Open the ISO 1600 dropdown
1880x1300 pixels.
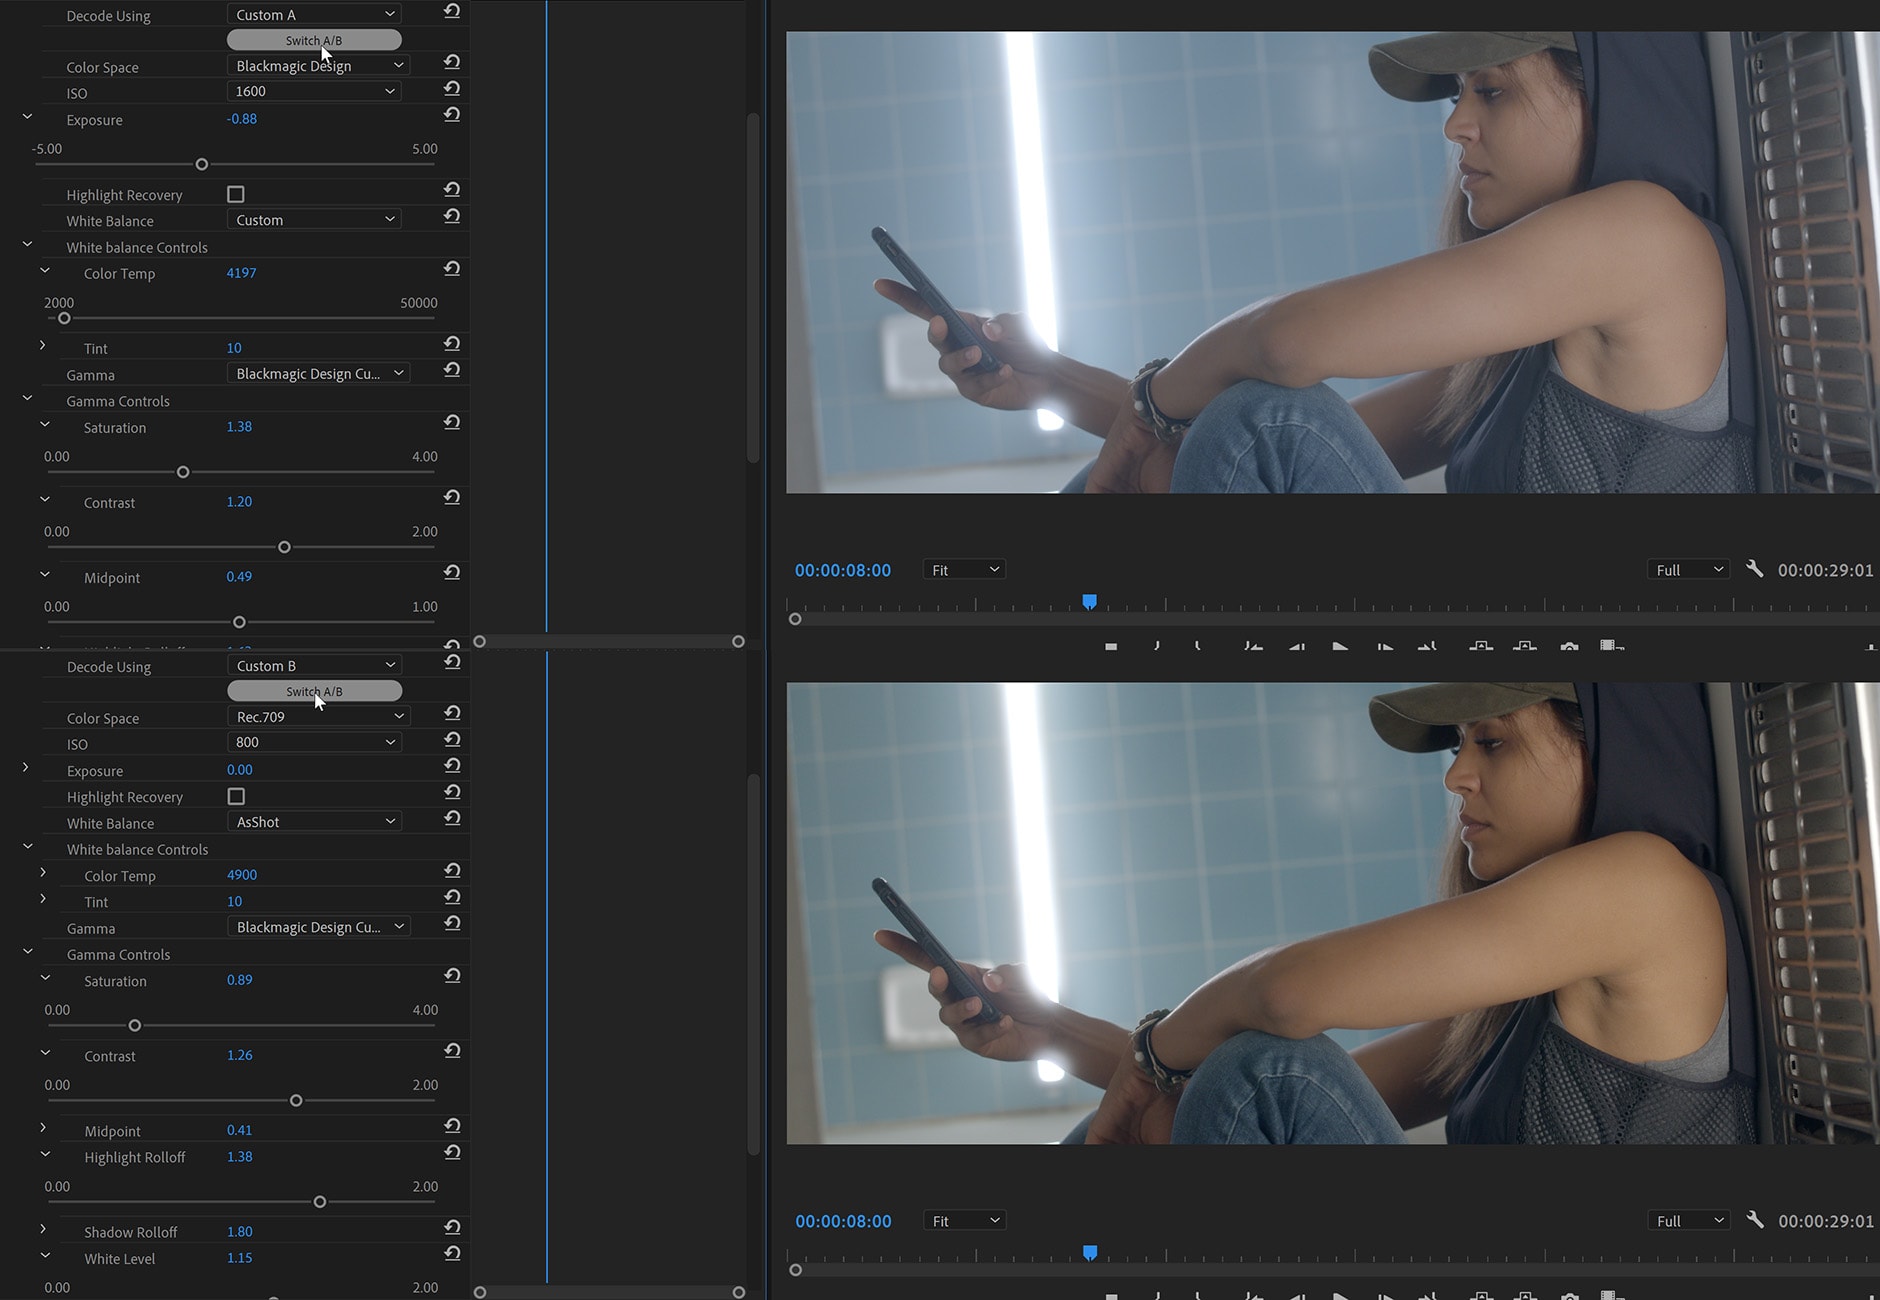pyautogui.click(x=314, y=91)
